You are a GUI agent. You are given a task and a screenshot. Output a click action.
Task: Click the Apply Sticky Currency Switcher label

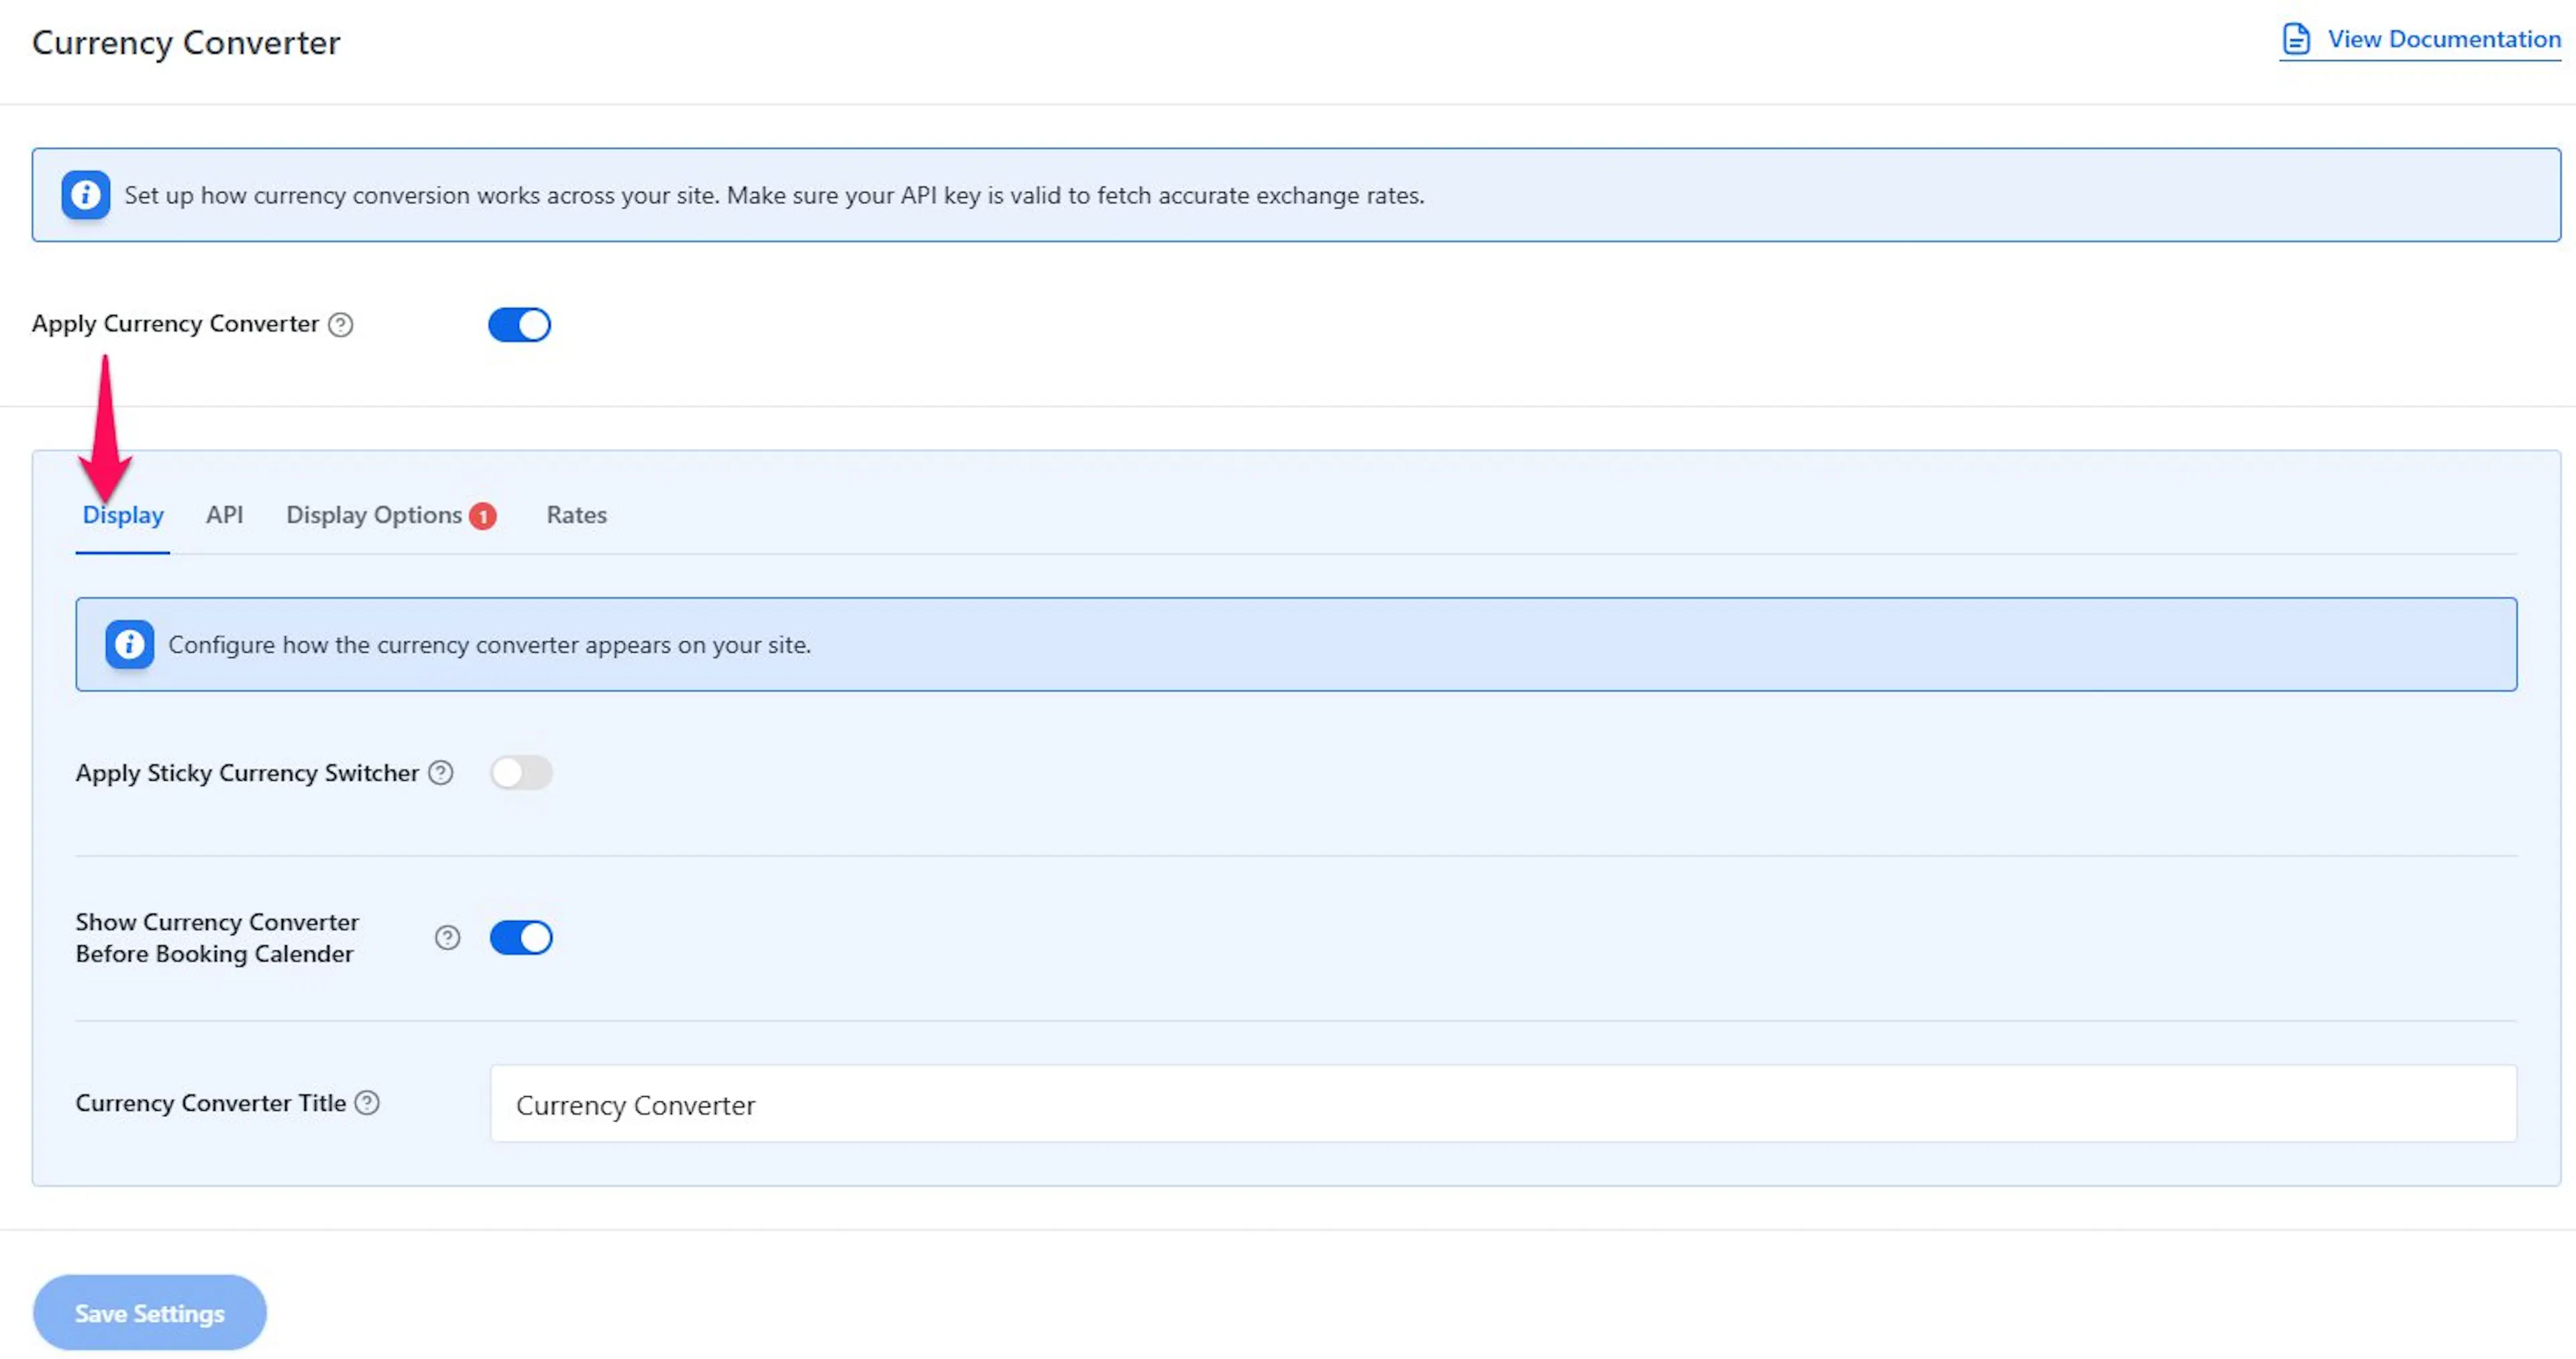(247, 773)
